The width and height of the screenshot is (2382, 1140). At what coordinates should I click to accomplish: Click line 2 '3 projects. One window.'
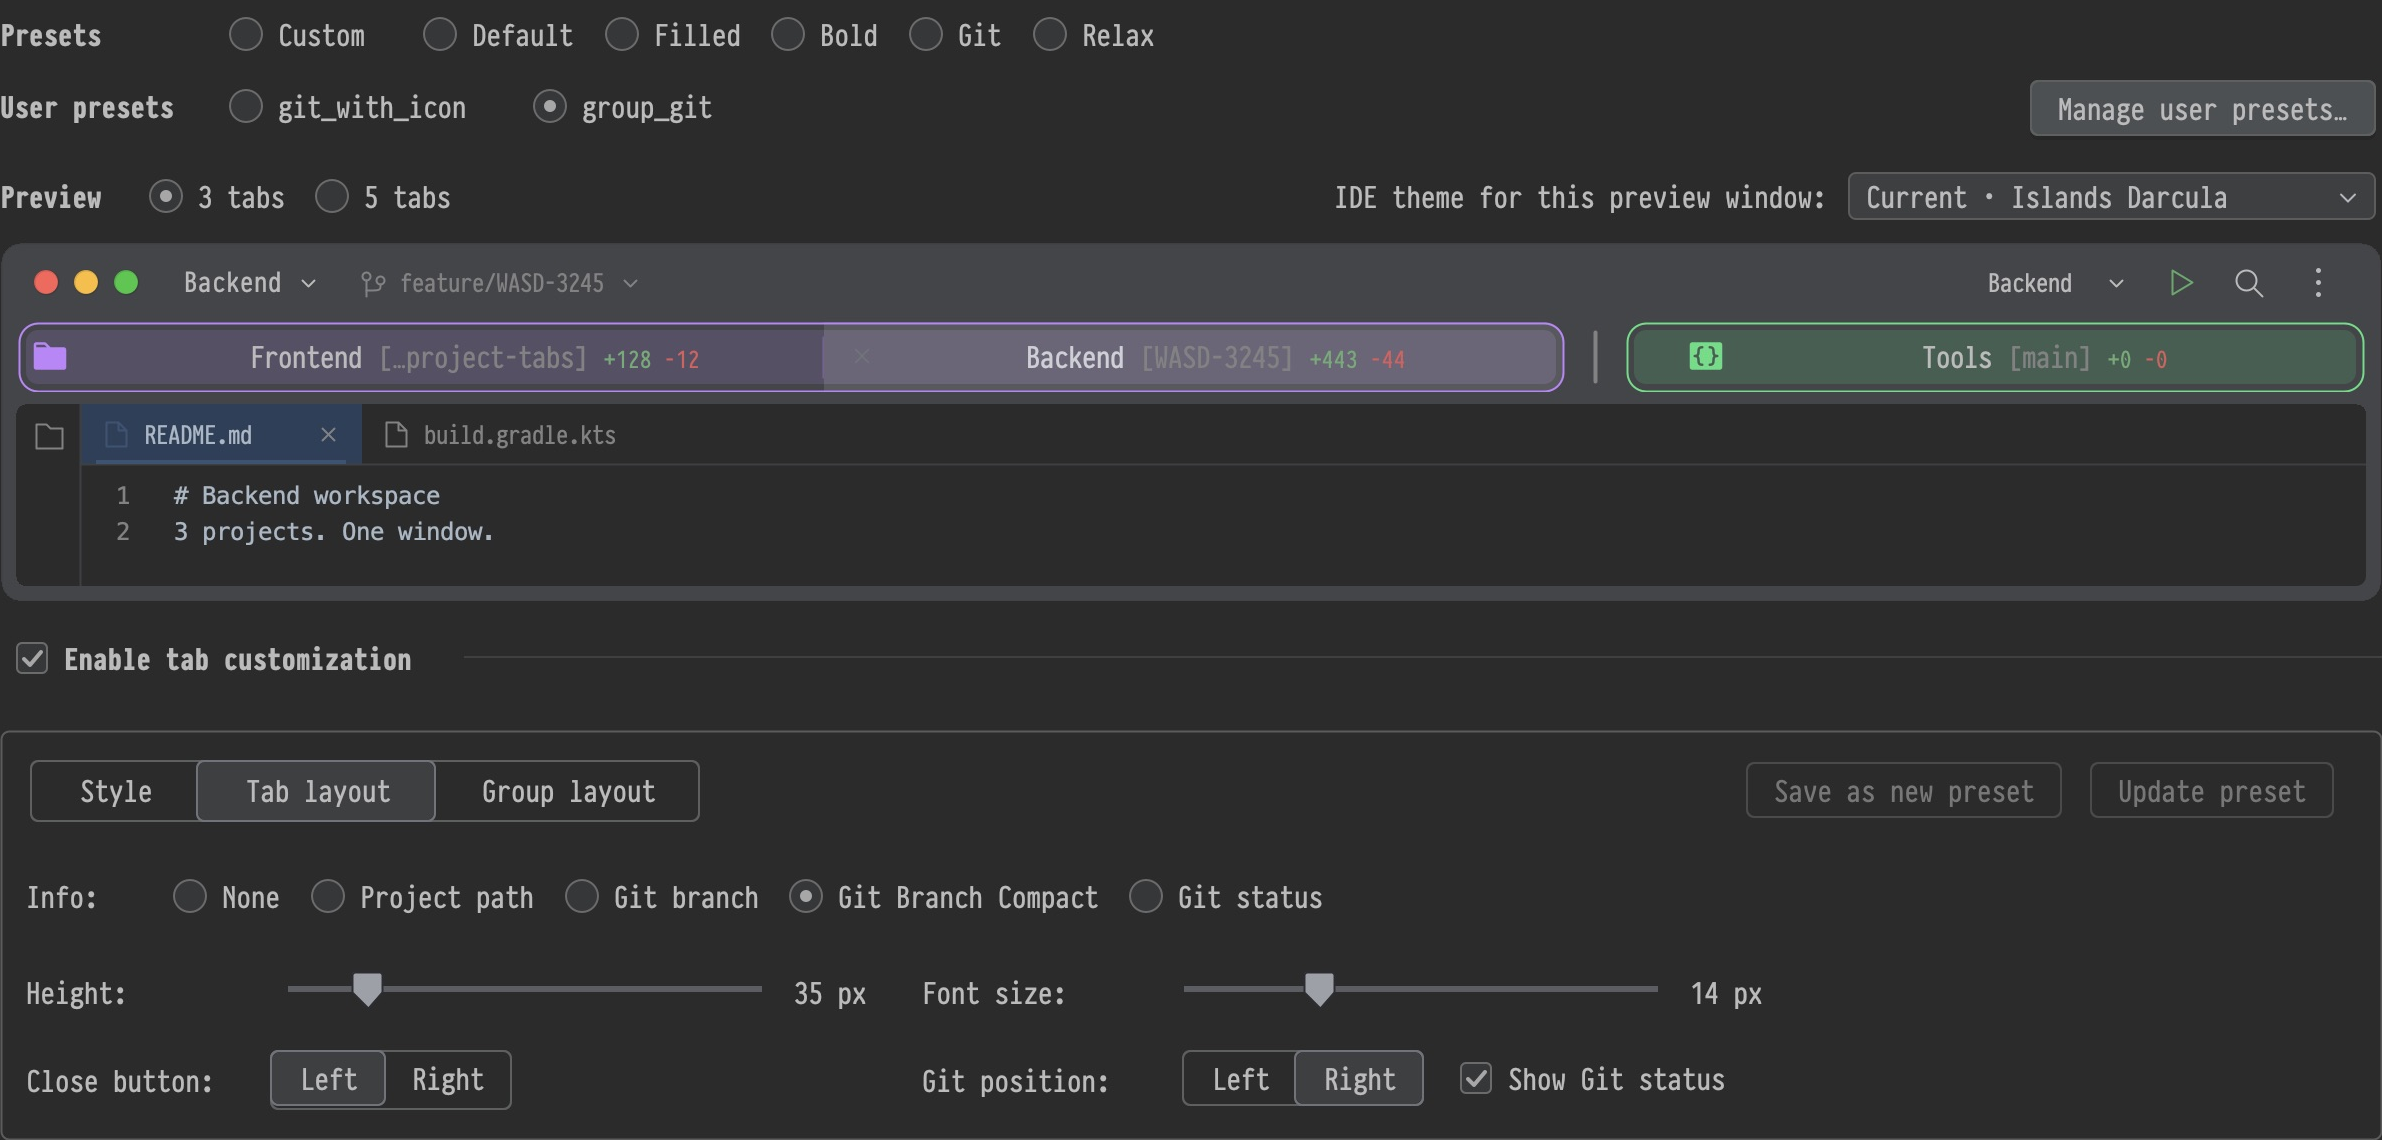tap(334, 531)
